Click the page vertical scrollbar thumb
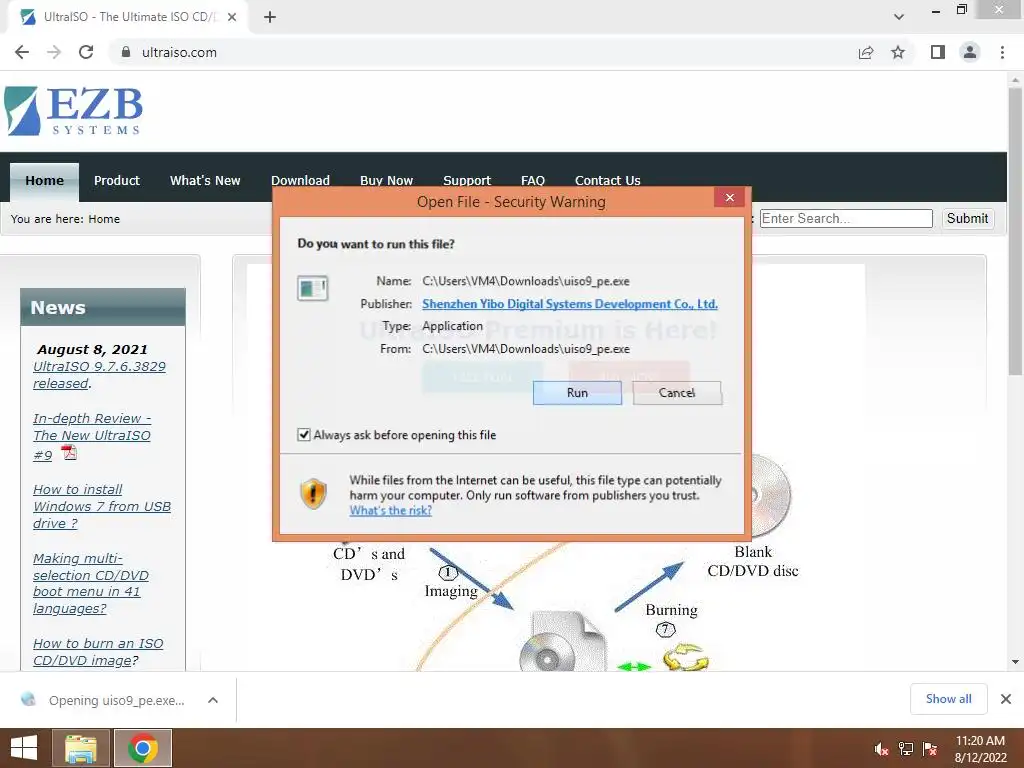This screenshot has width=1024, height=768. (1015, 232)
